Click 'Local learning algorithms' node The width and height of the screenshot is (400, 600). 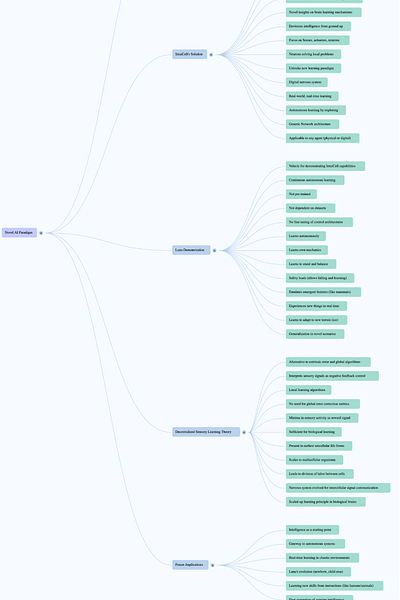tap(309, 390)
